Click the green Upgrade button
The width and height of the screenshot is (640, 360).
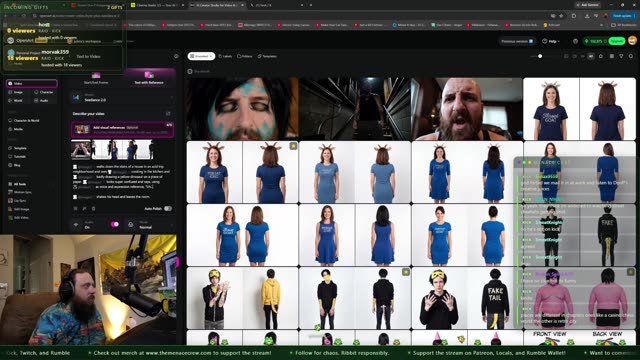pyautogui.click(x=617, y=41)
